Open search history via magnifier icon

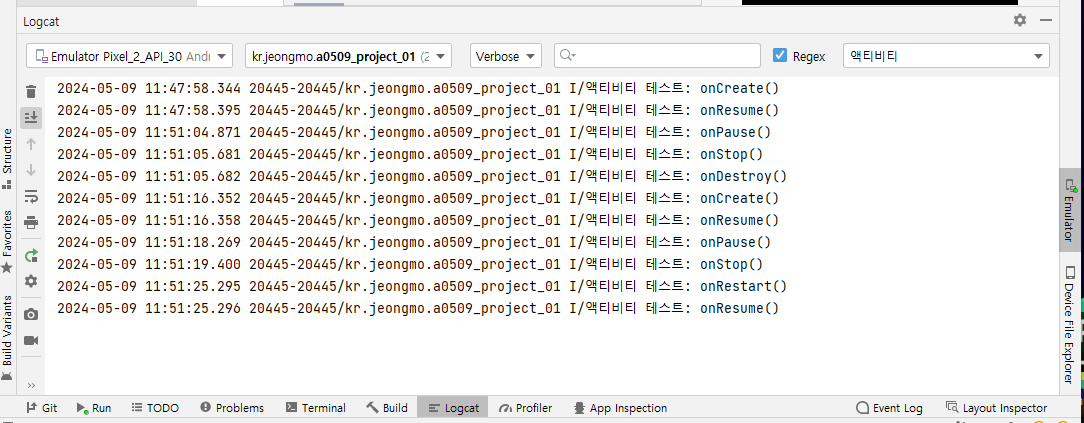567,56
